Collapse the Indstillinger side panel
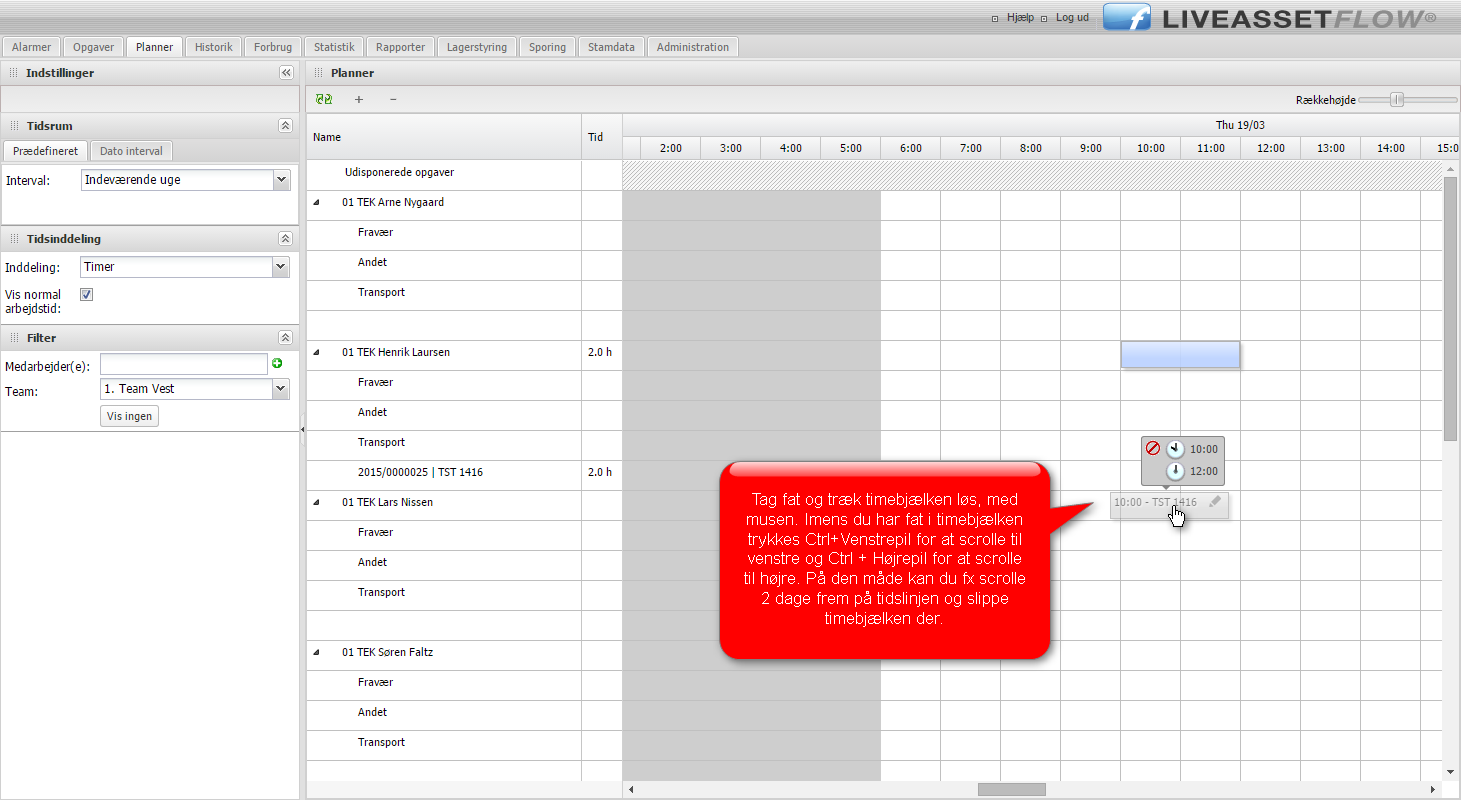 [x=286, y=73]
